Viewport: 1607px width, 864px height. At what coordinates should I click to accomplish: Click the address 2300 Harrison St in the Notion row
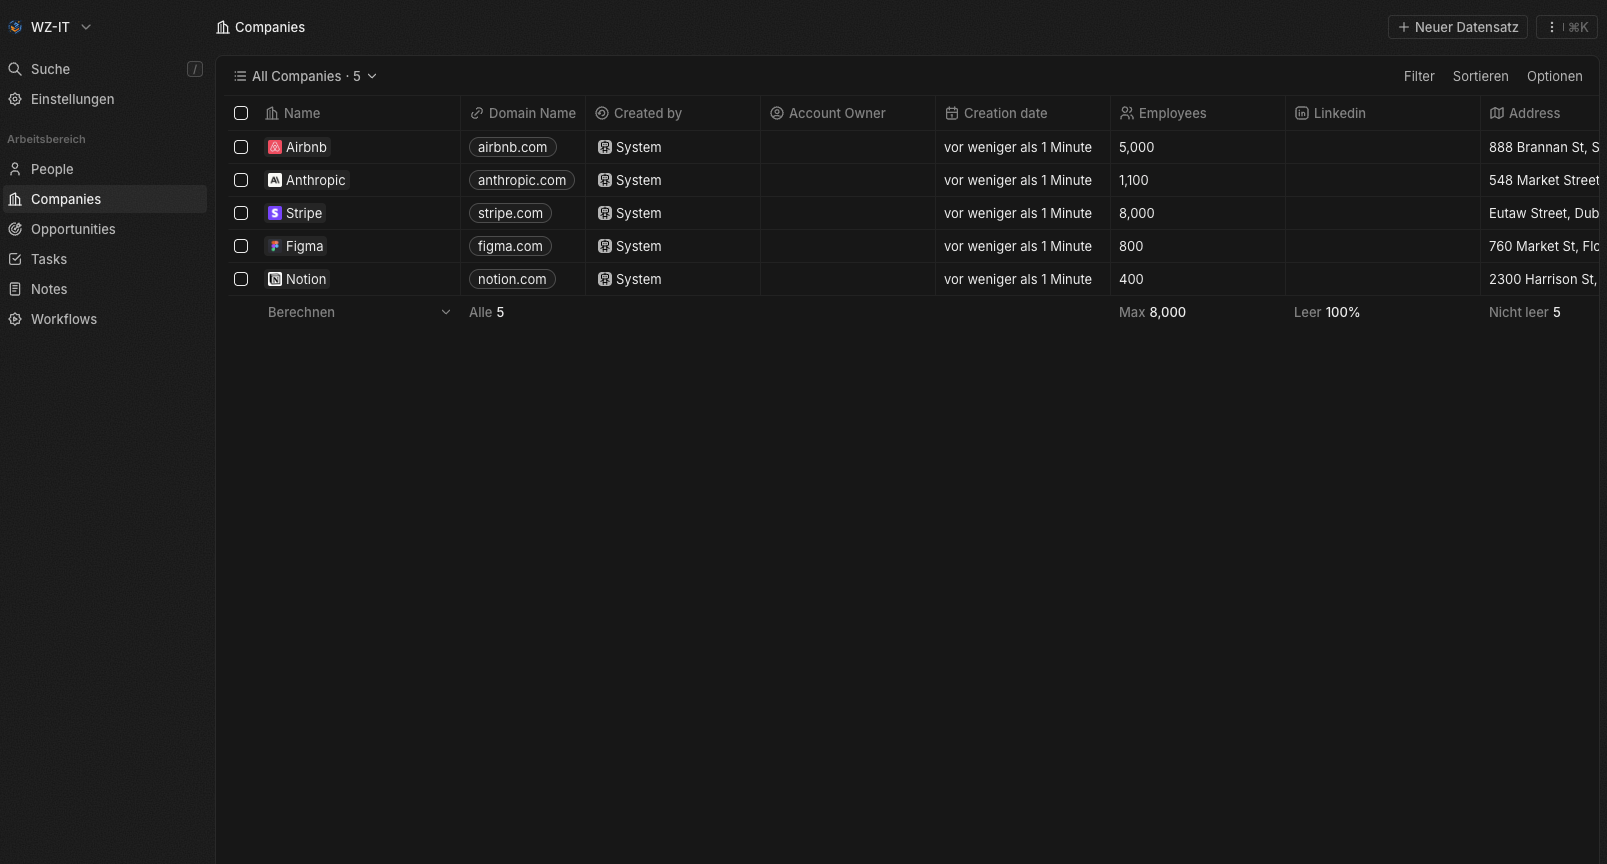point(1543,279)
